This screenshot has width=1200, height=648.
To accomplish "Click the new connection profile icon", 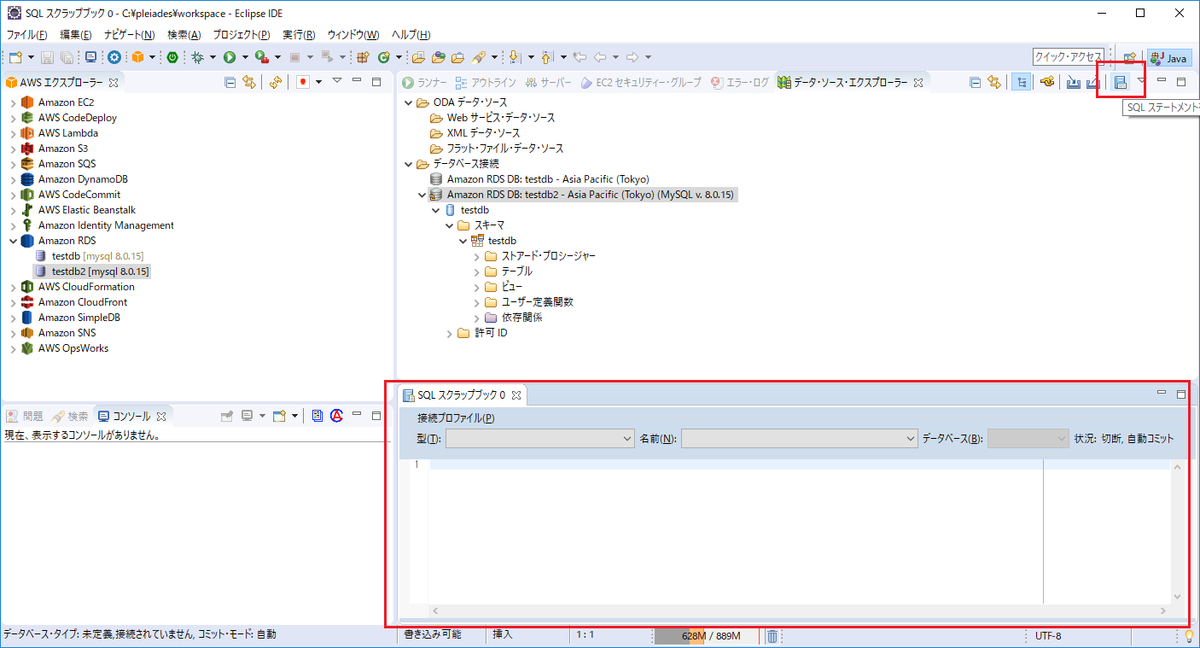I will pos(1047,82).
